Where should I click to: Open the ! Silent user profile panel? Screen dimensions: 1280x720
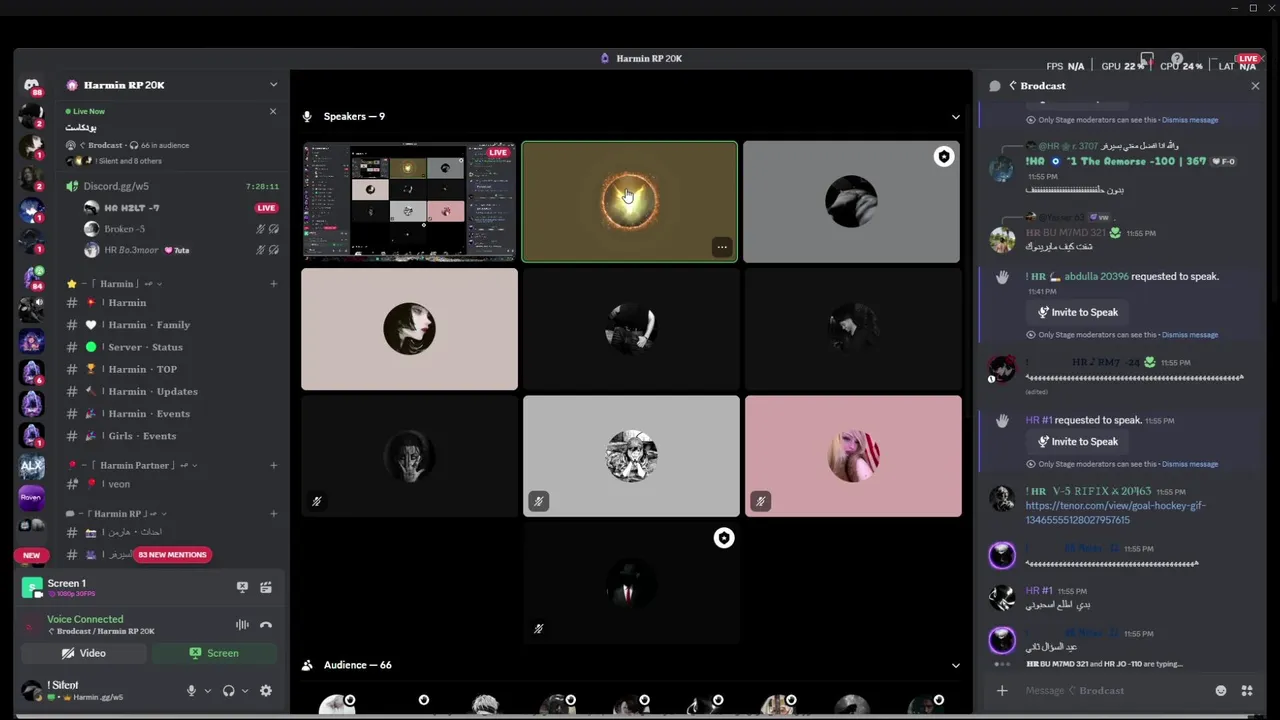click(85, 690)
